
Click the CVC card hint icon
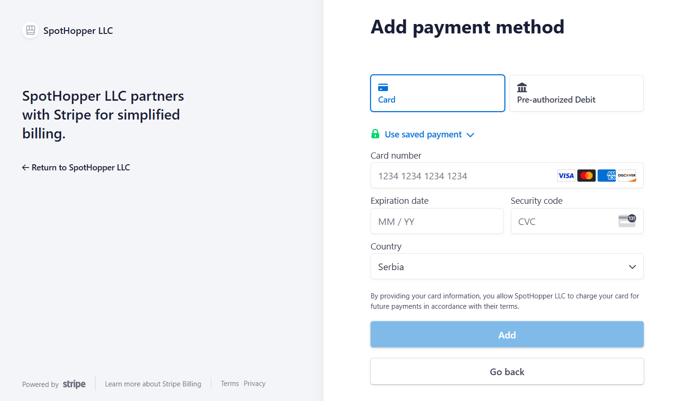tap(627, 220)
